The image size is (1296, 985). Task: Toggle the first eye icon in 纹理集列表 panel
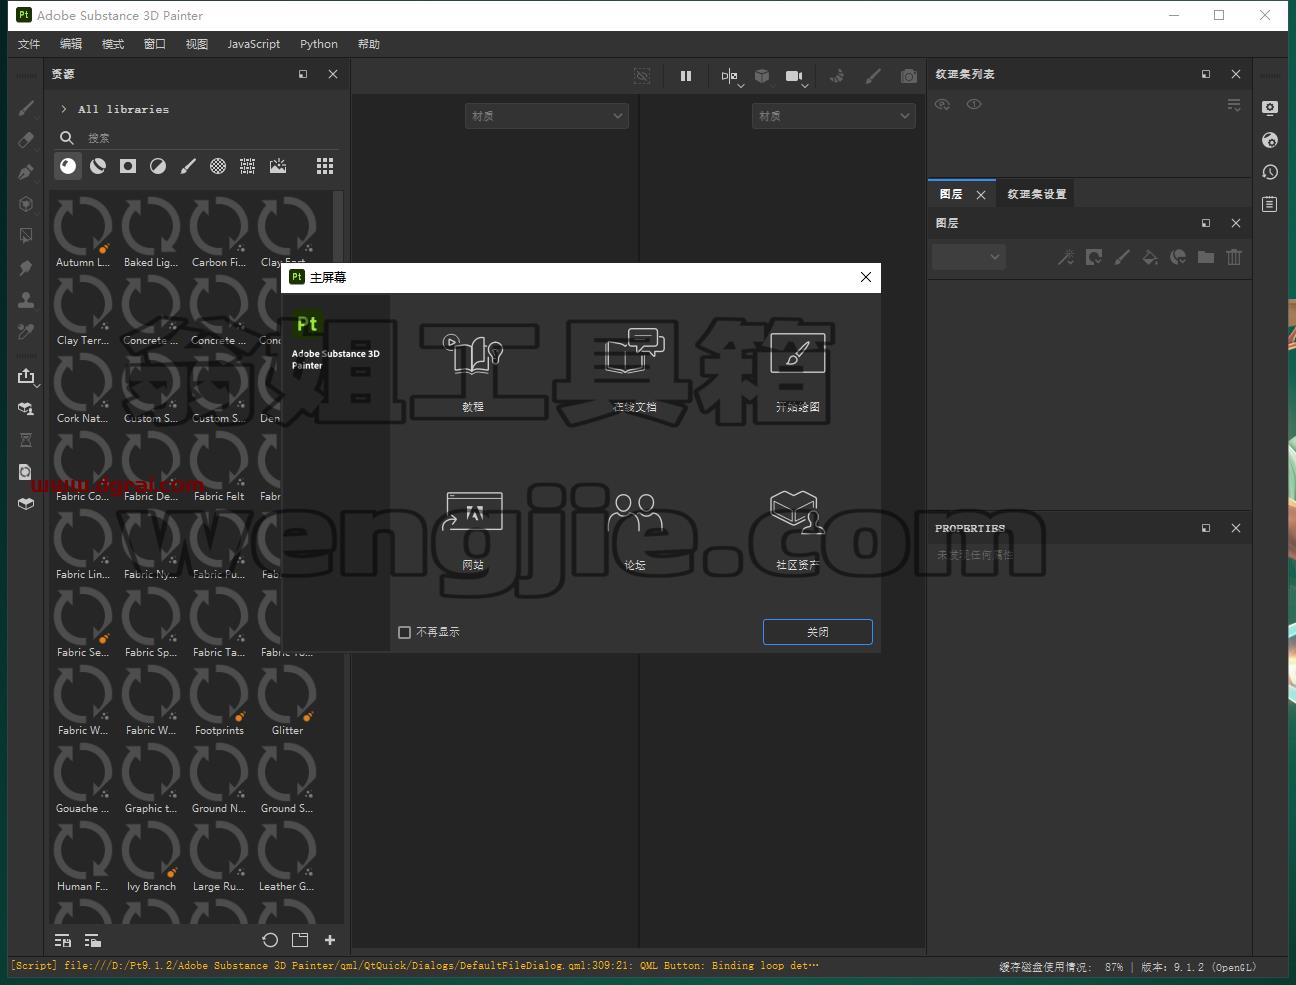pyautogui.click(x=942, y=104)
